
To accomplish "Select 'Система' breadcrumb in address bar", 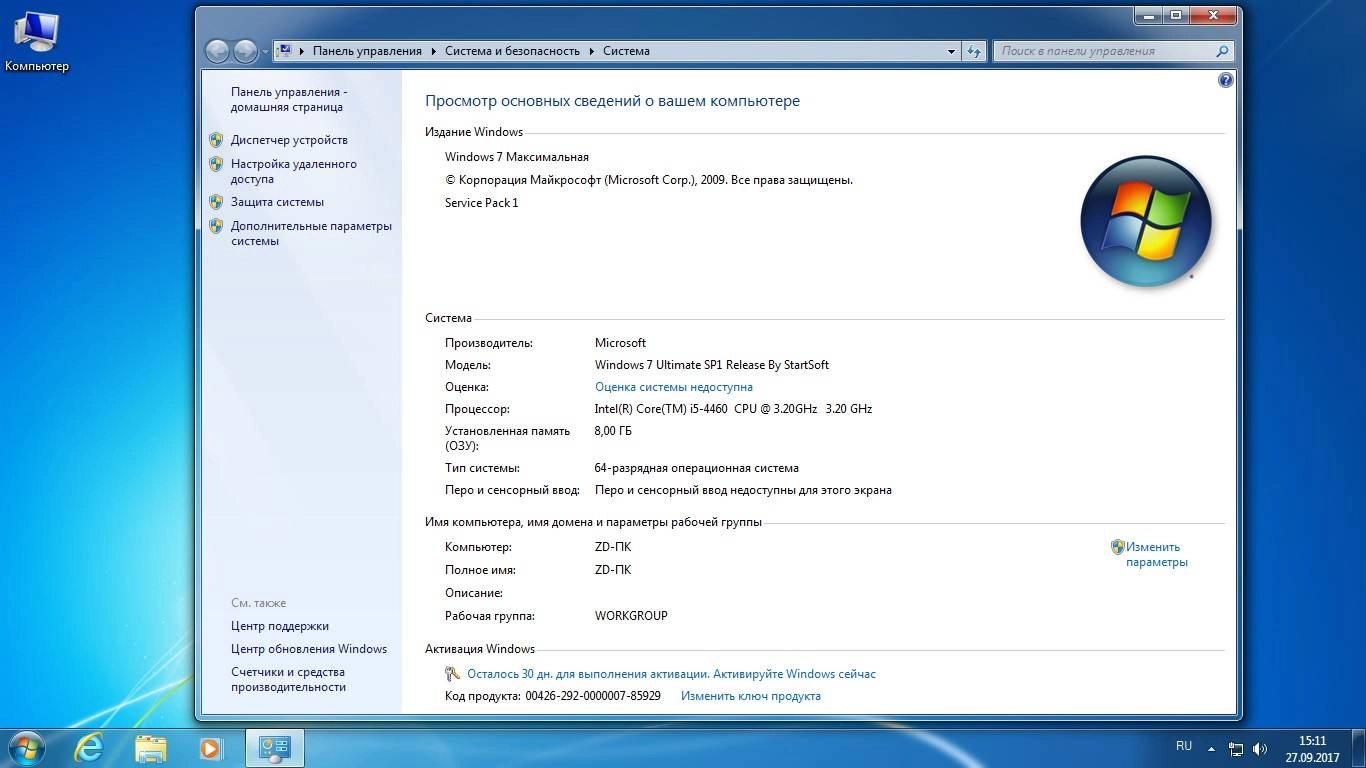I will point(626,51).
